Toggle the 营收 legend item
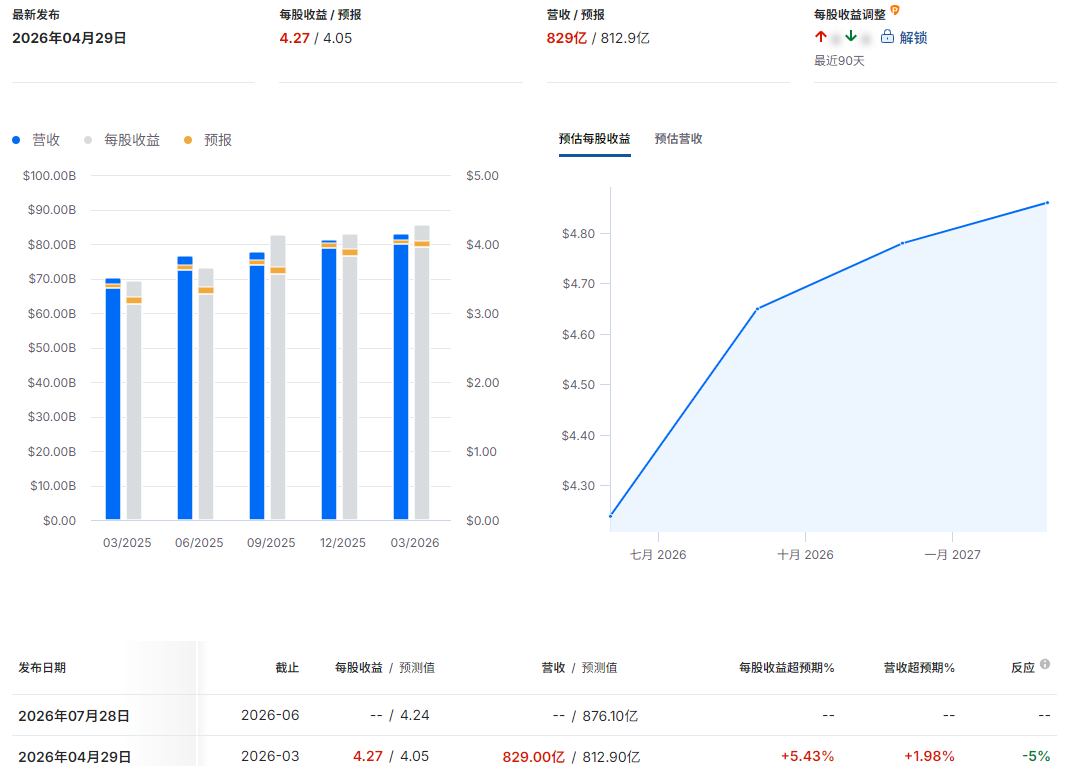1065x766 pixels. (37, 140)
